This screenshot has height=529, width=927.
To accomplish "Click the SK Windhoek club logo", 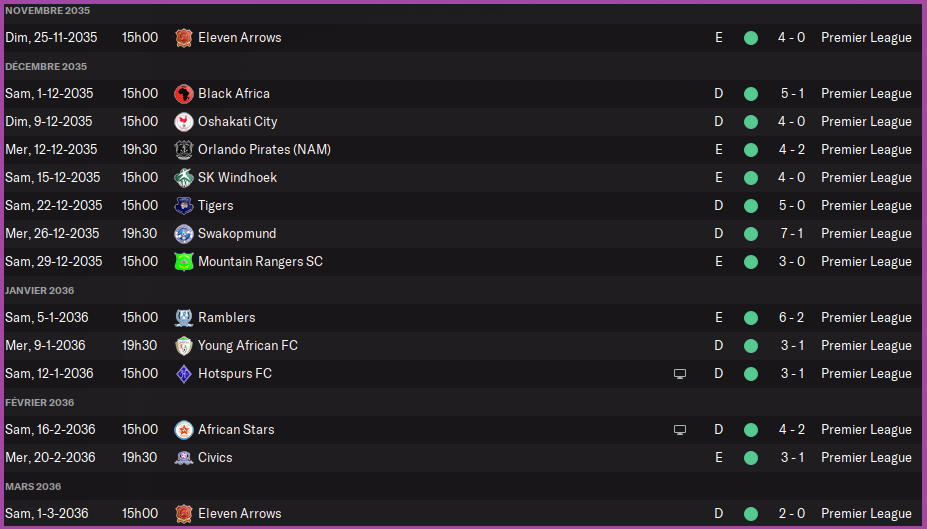I will tap(183, 177).
